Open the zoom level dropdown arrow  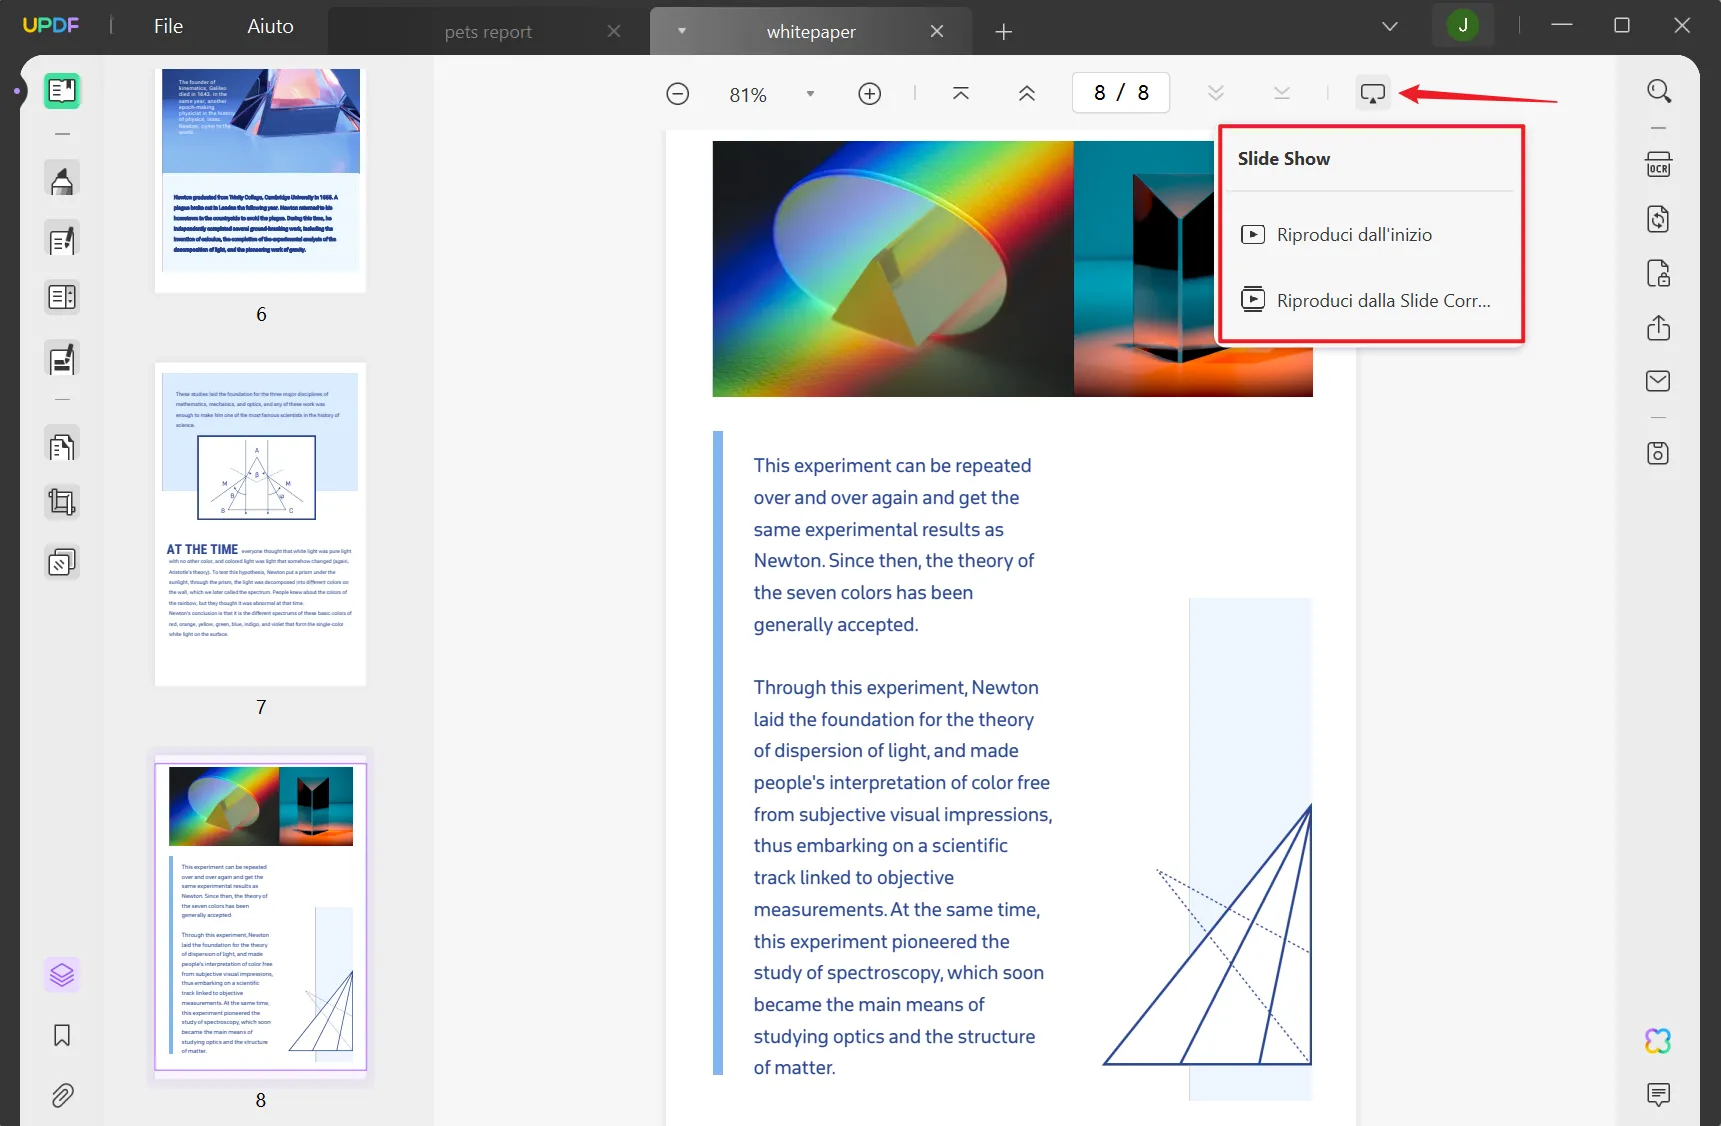pyautogui.click(x=810, y=94)
